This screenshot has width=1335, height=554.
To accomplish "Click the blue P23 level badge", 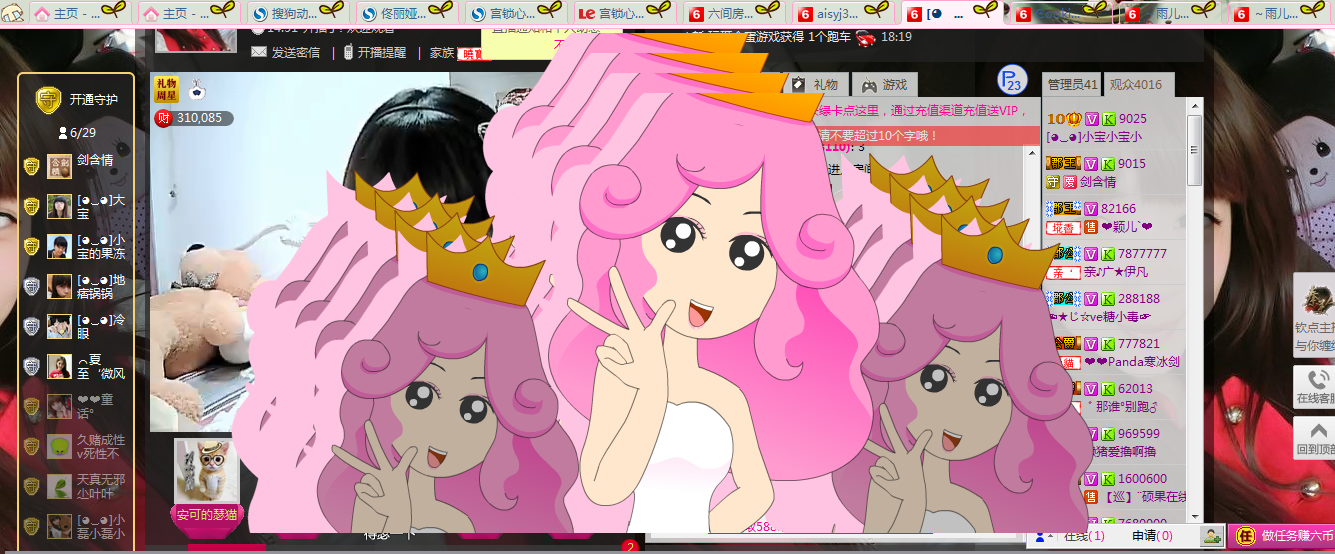I will [x=1012, y=80].
